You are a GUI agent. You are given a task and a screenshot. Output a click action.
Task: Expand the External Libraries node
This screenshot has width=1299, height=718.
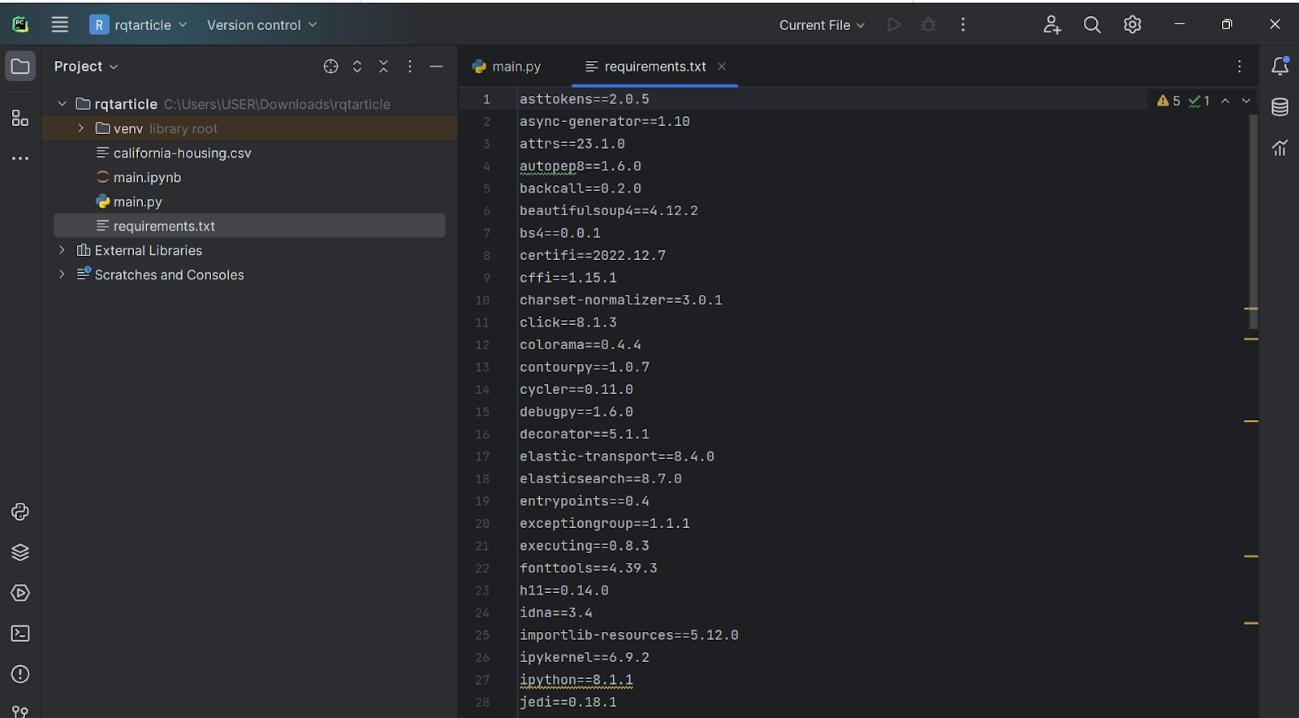[62, 250]
